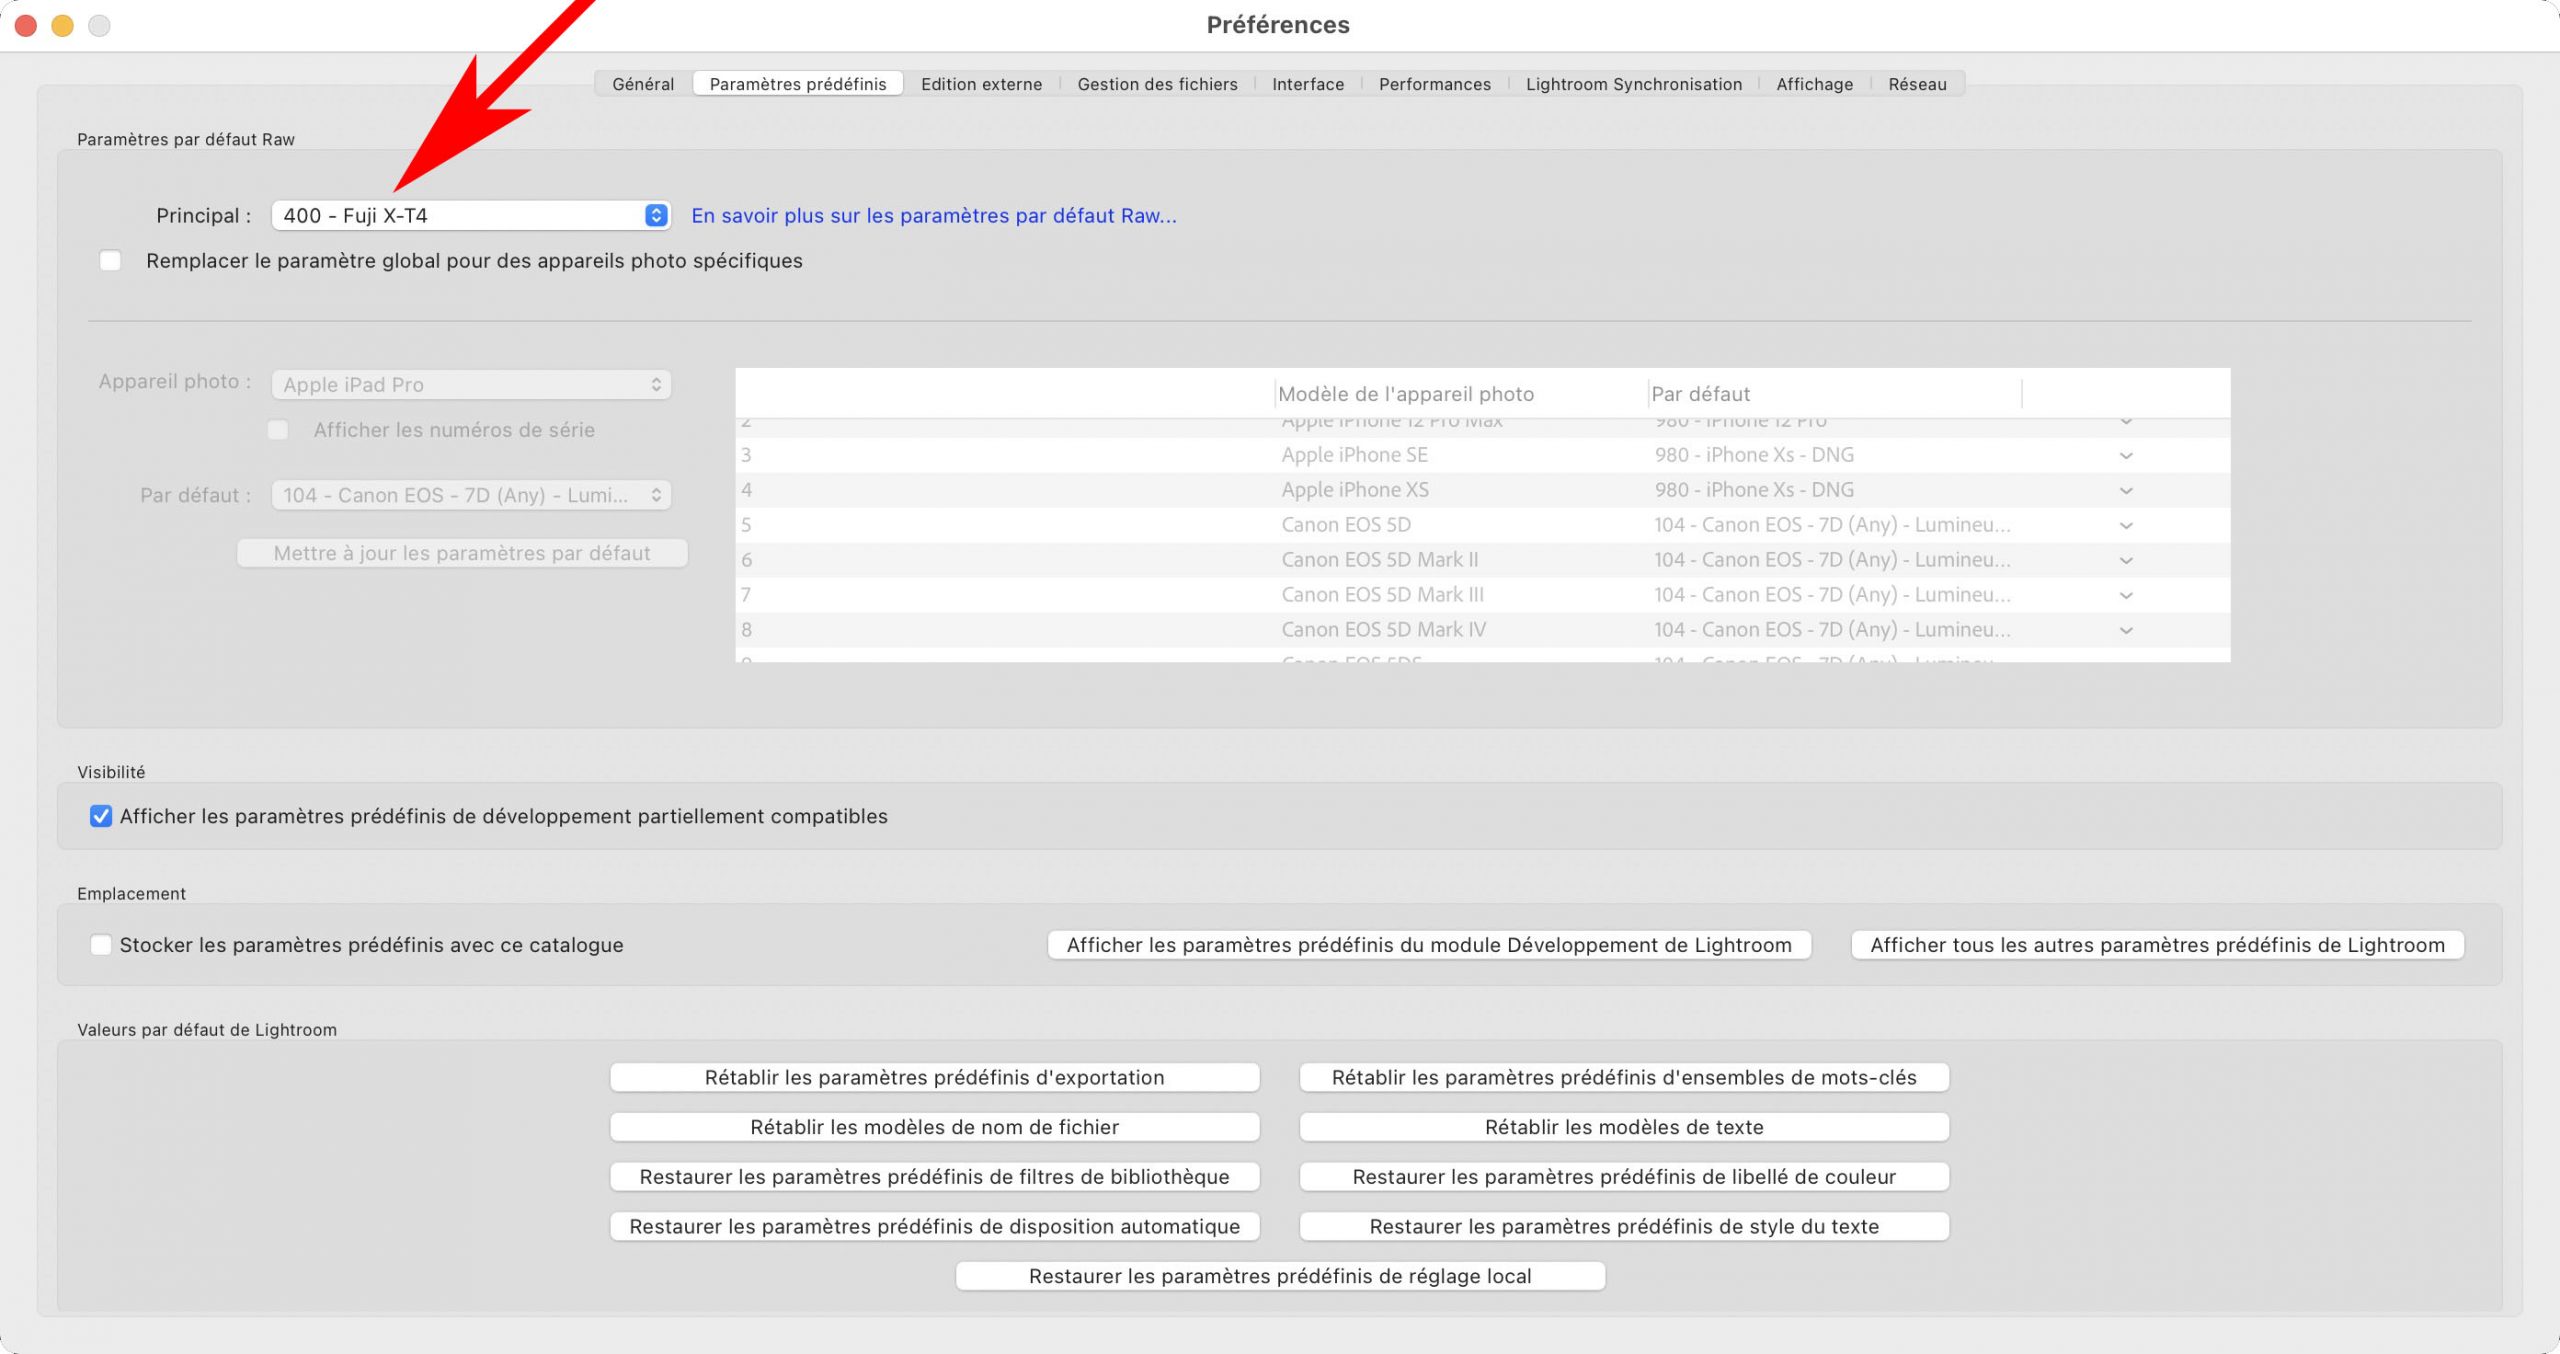Open the Lightroom Synchronisation tab

point(1633,84)
